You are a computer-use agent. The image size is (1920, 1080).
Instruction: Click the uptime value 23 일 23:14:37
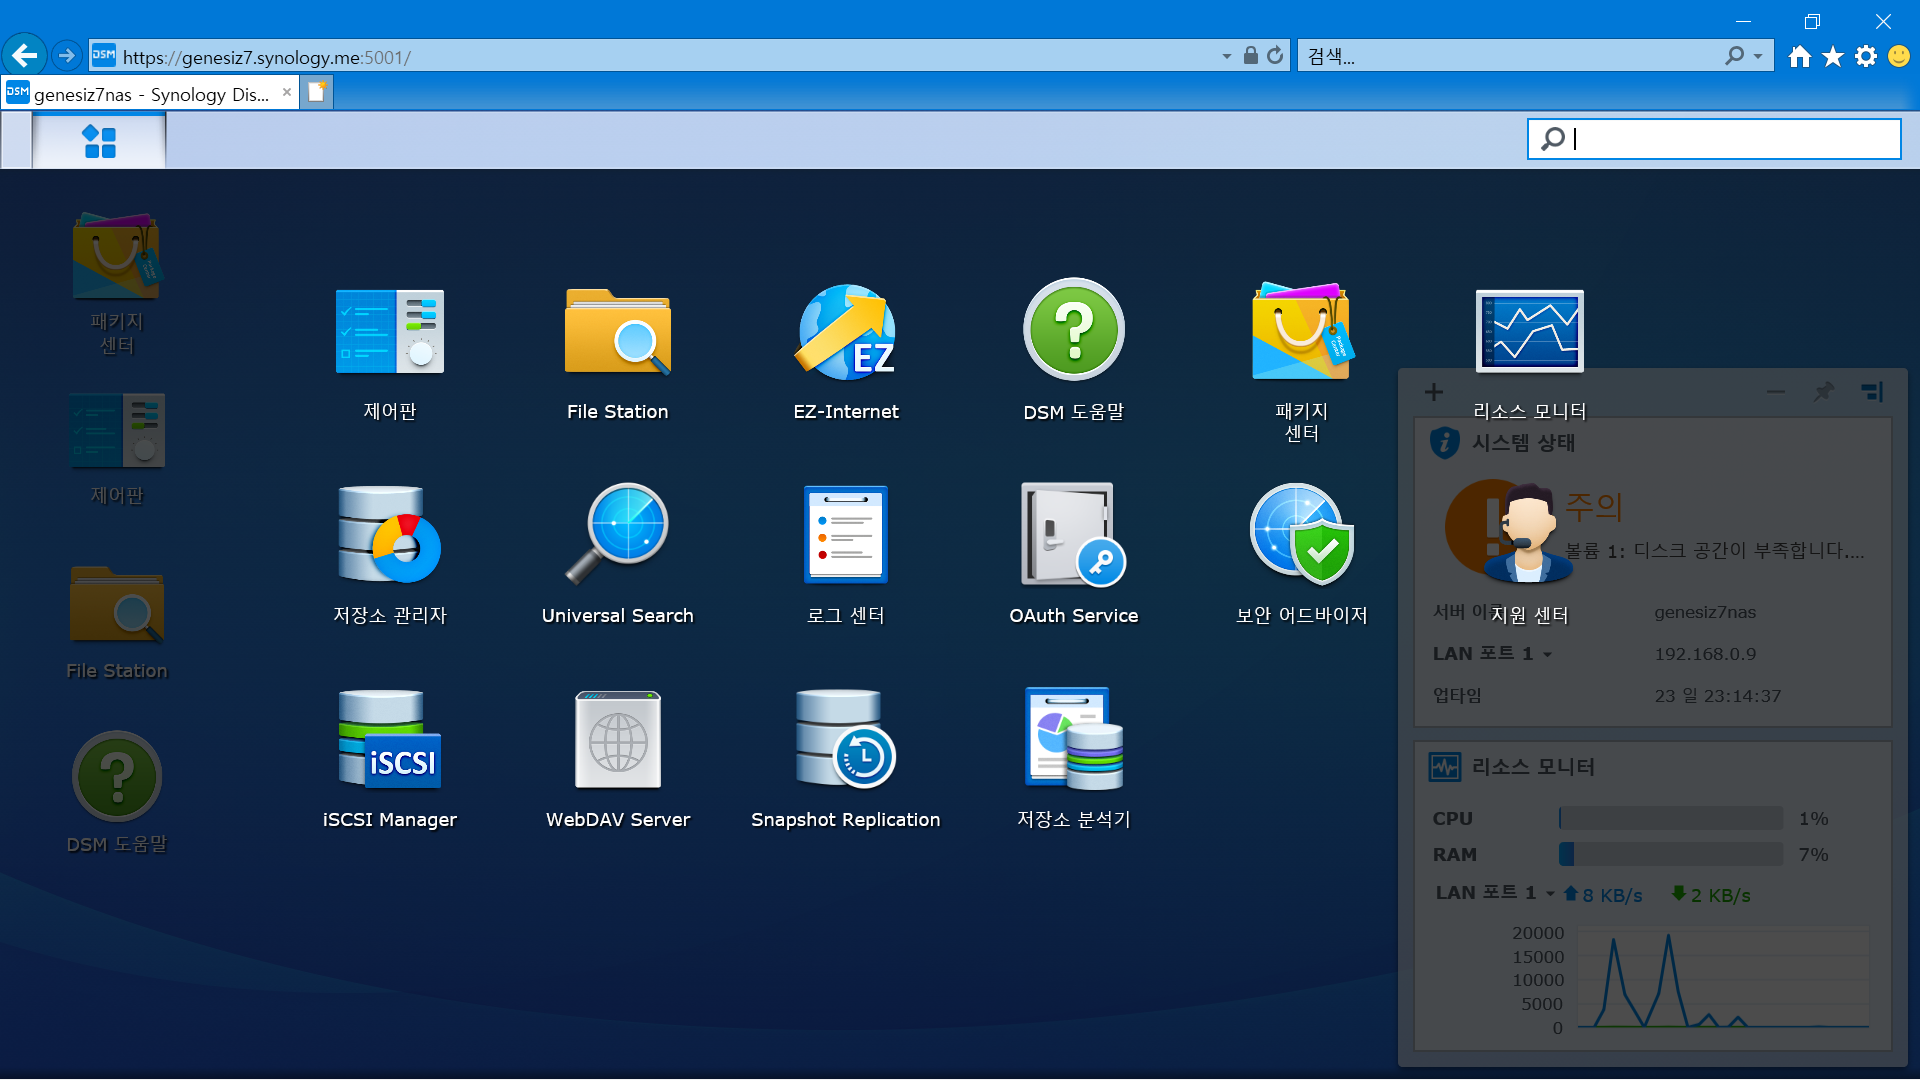[1717, 696]
